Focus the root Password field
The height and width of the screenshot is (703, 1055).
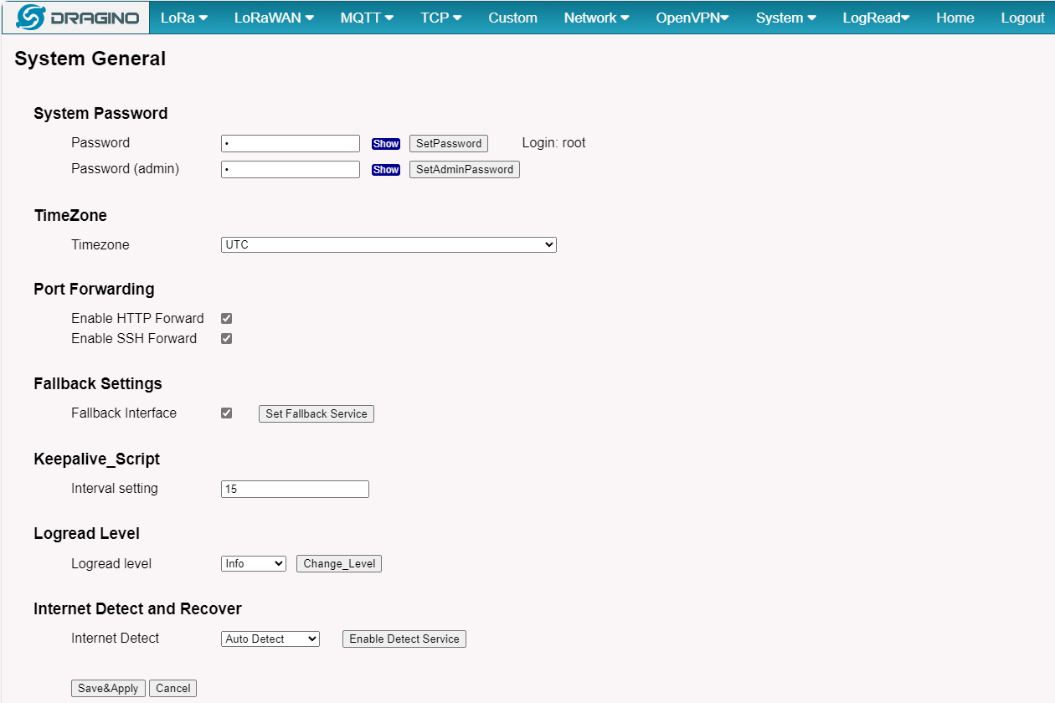[x=291, y=143]
